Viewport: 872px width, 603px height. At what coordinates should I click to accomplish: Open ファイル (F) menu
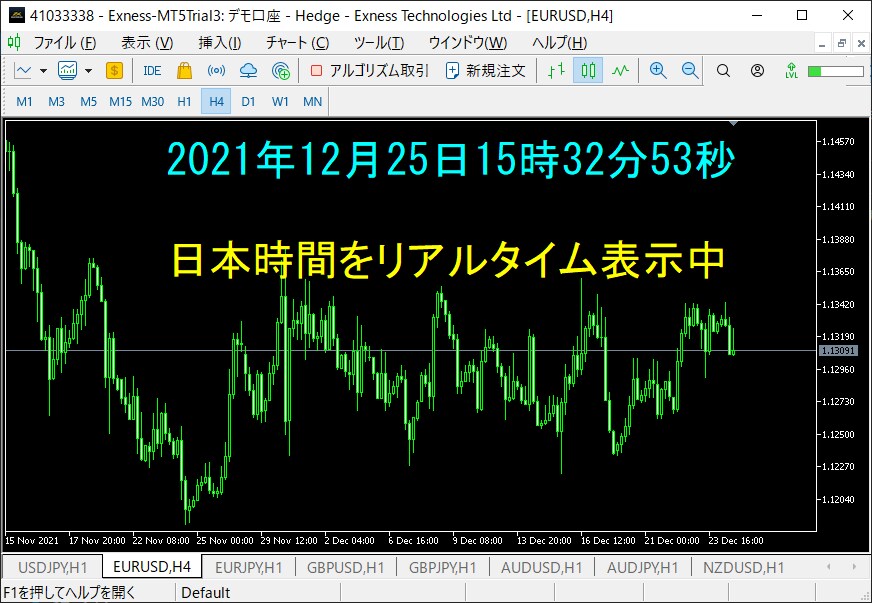coord(65,43)
